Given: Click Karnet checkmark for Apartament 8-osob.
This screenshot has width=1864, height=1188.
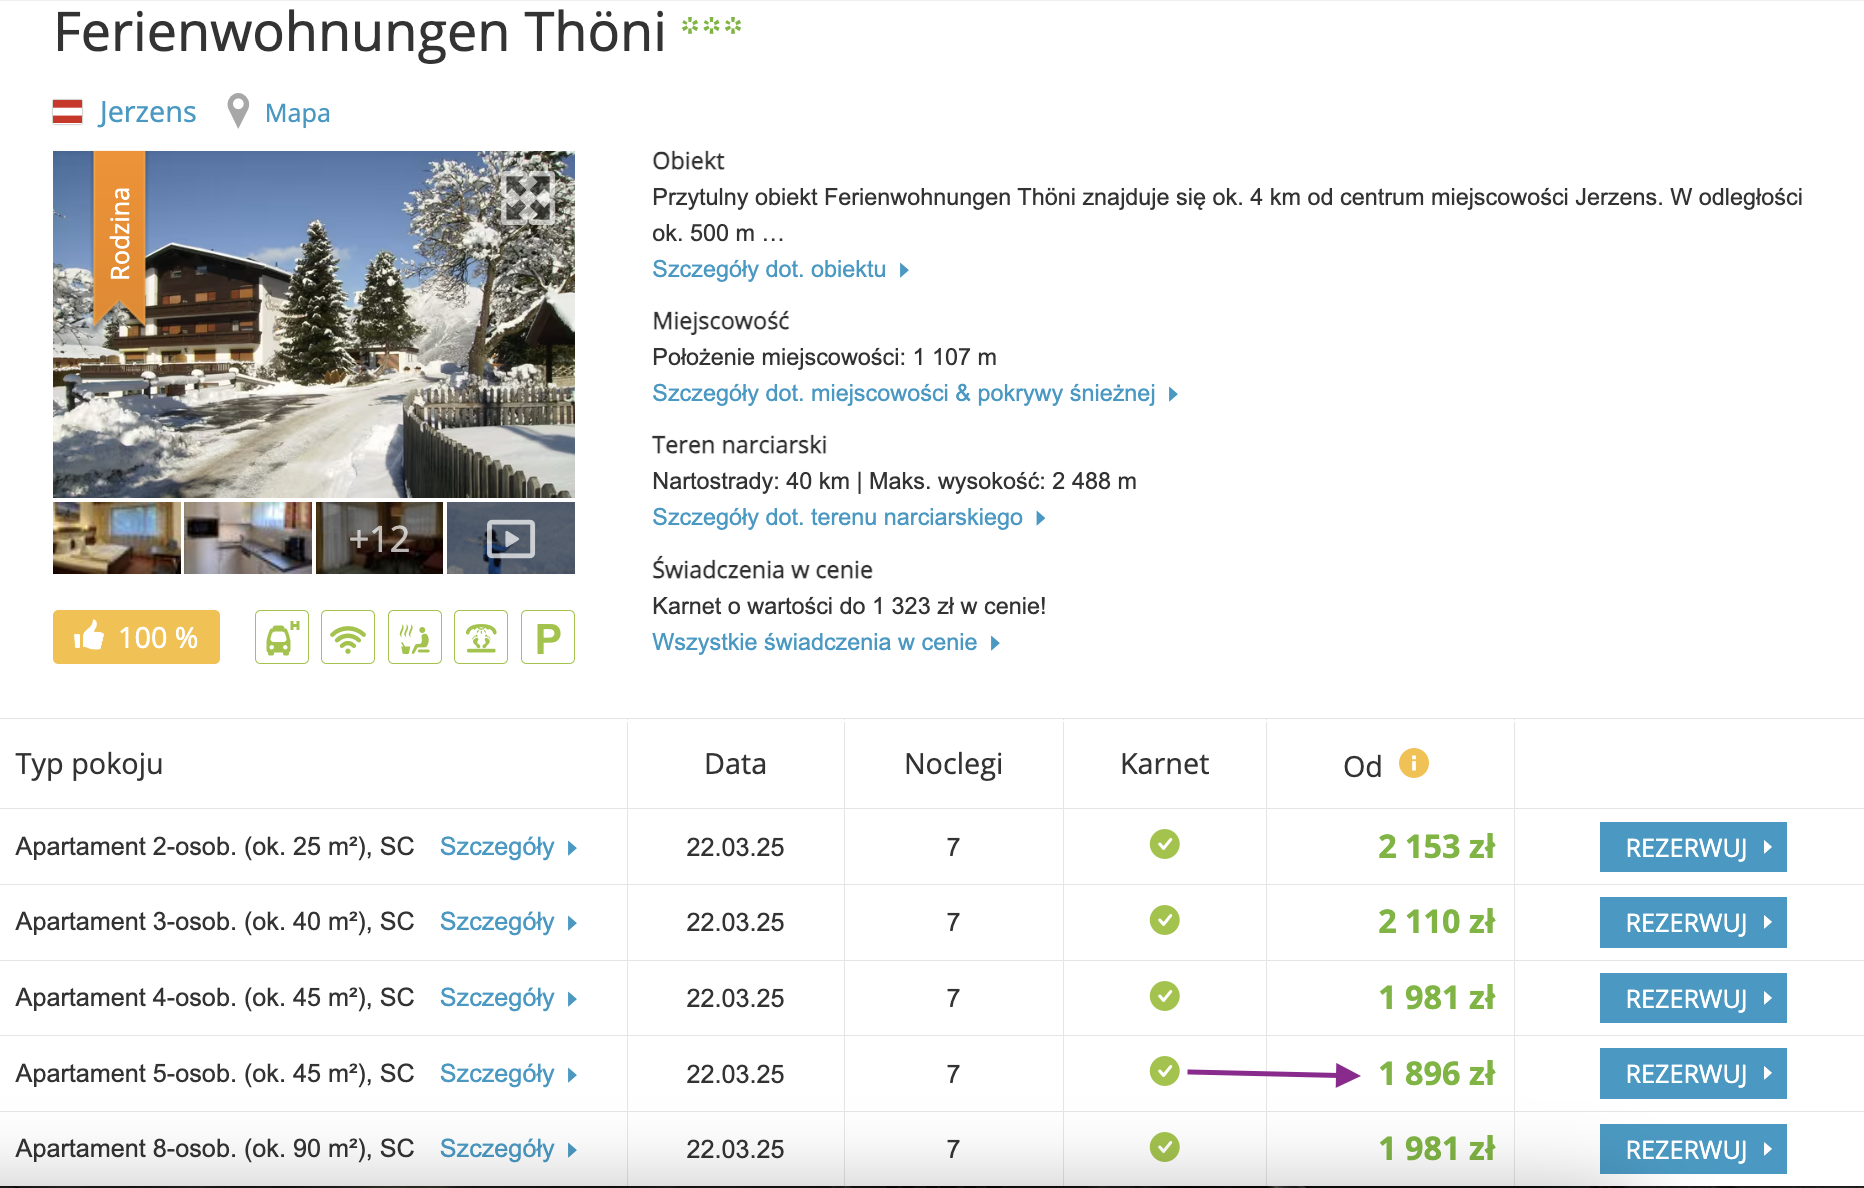Looking at the screenshot, I should pyautogui.click(x=1164, y=1147).
